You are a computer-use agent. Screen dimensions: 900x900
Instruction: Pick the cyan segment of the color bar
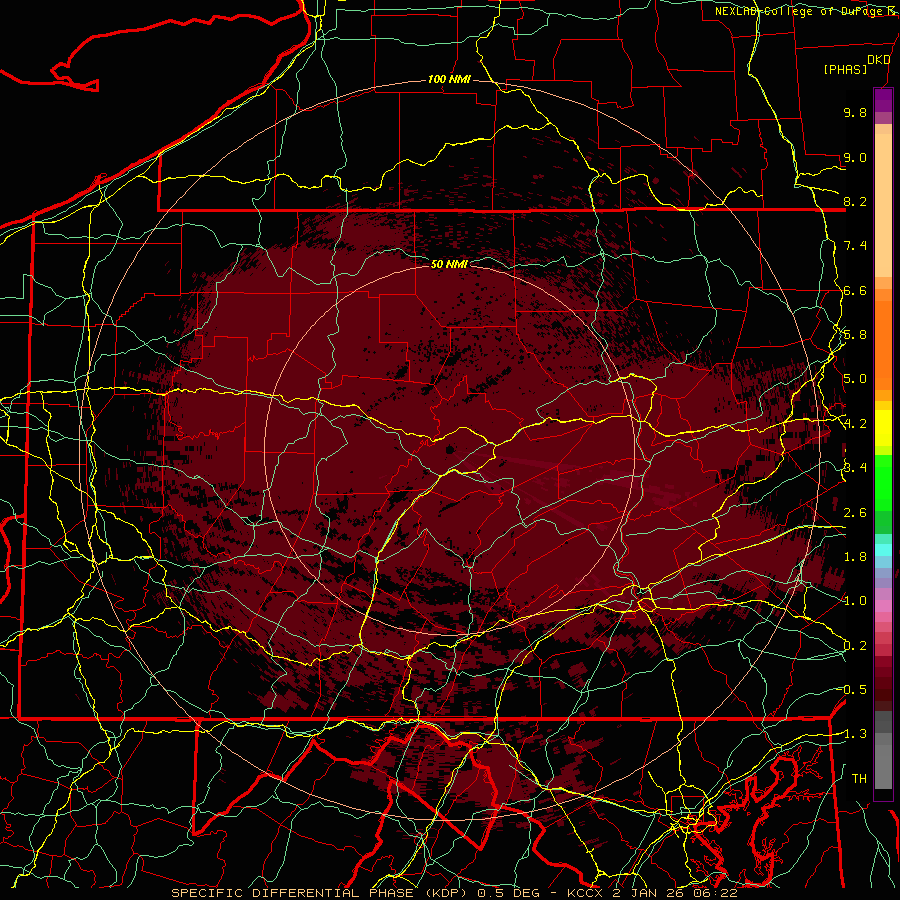[x=883, y=550]
